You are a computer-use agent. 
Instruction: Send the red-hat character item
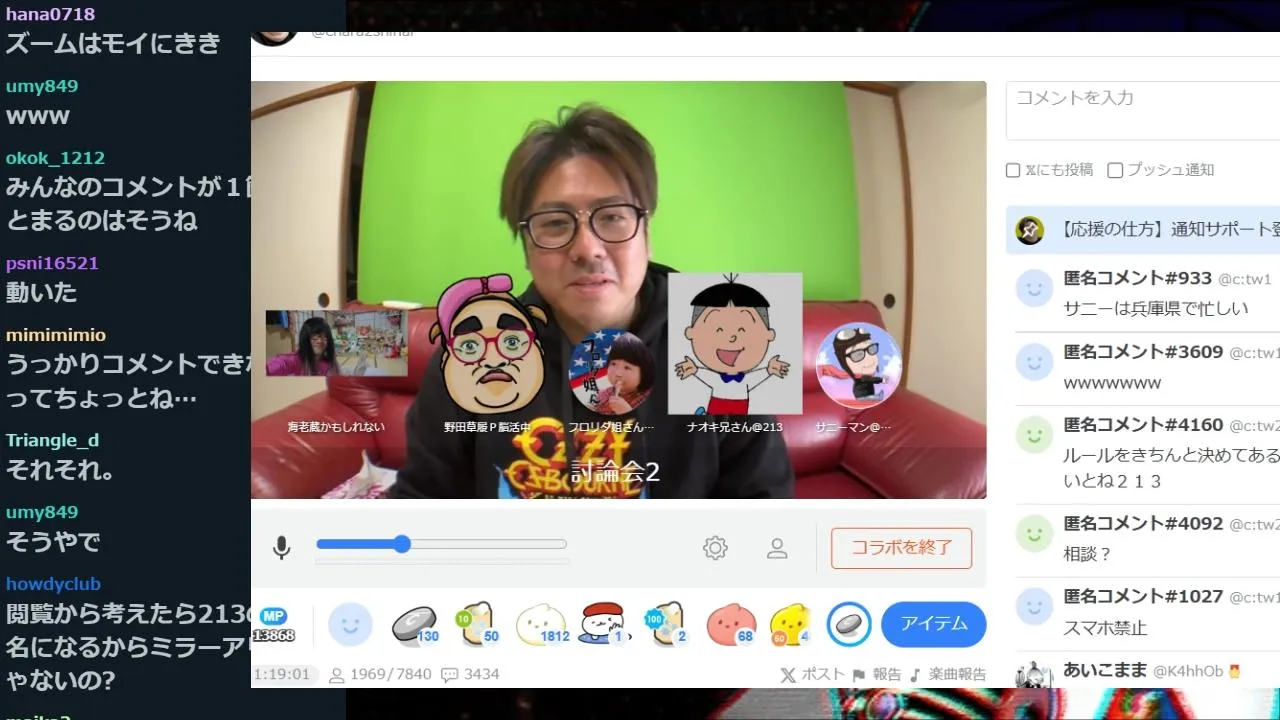pos(604,625)
